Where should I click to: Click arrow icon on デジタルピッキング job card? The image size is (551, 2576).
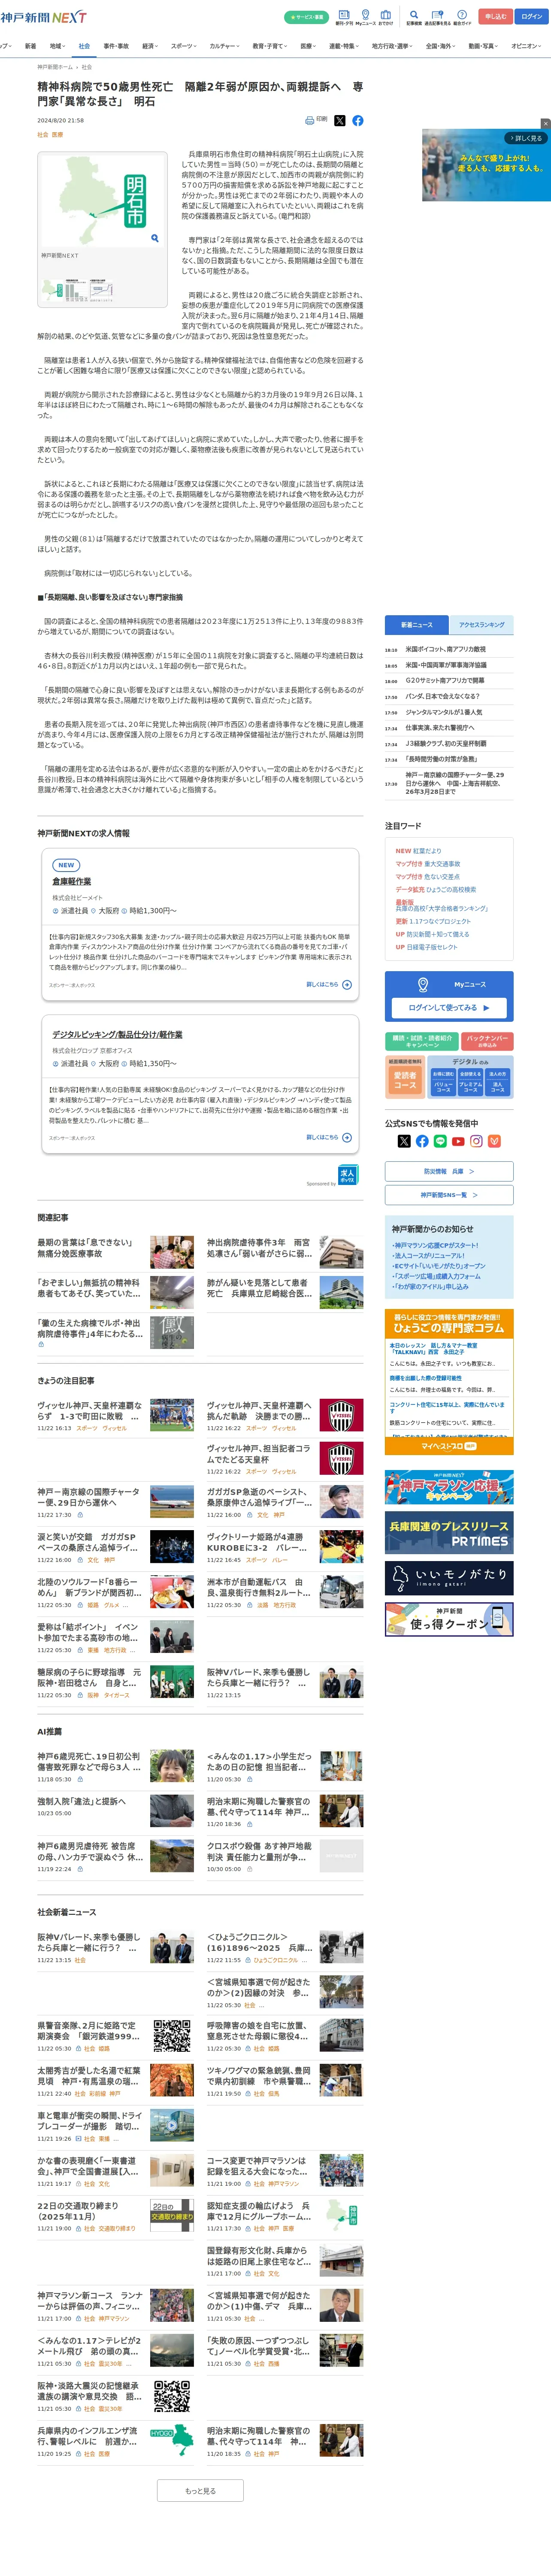tap(347, 1137)
